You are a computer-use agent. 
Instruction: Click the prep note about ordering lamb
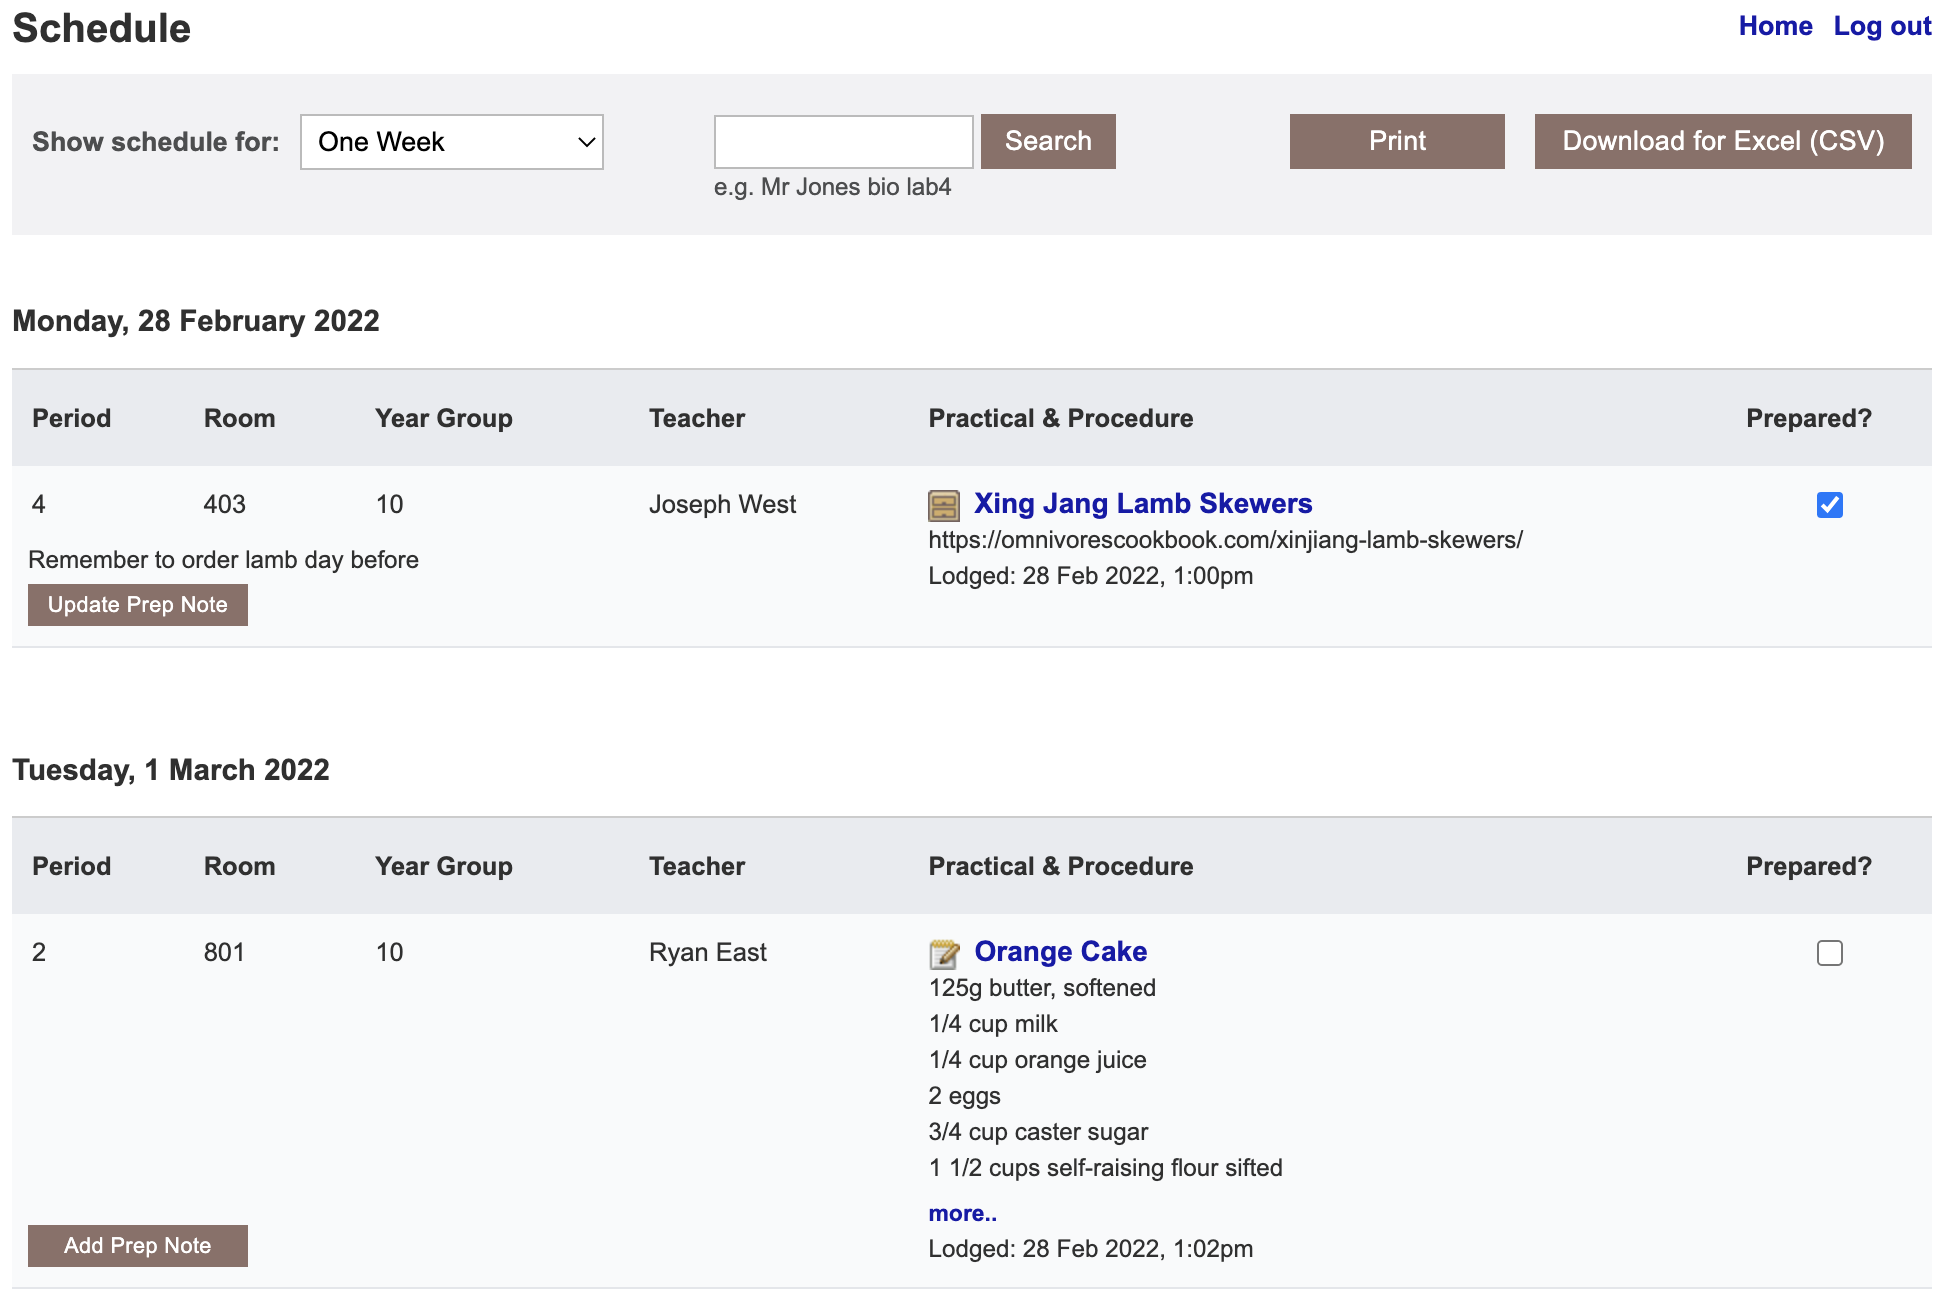[x=224, y=559]
